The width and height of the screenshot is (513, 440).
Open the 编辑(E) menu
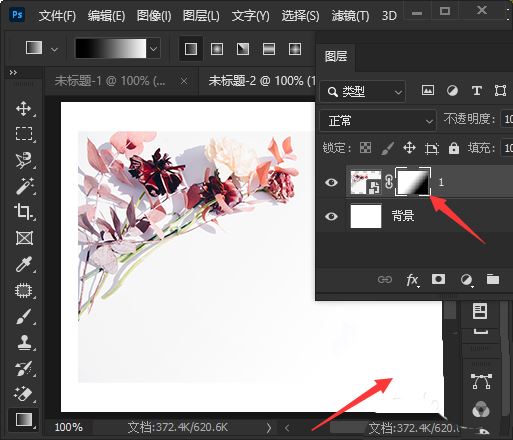pos(106,16)
